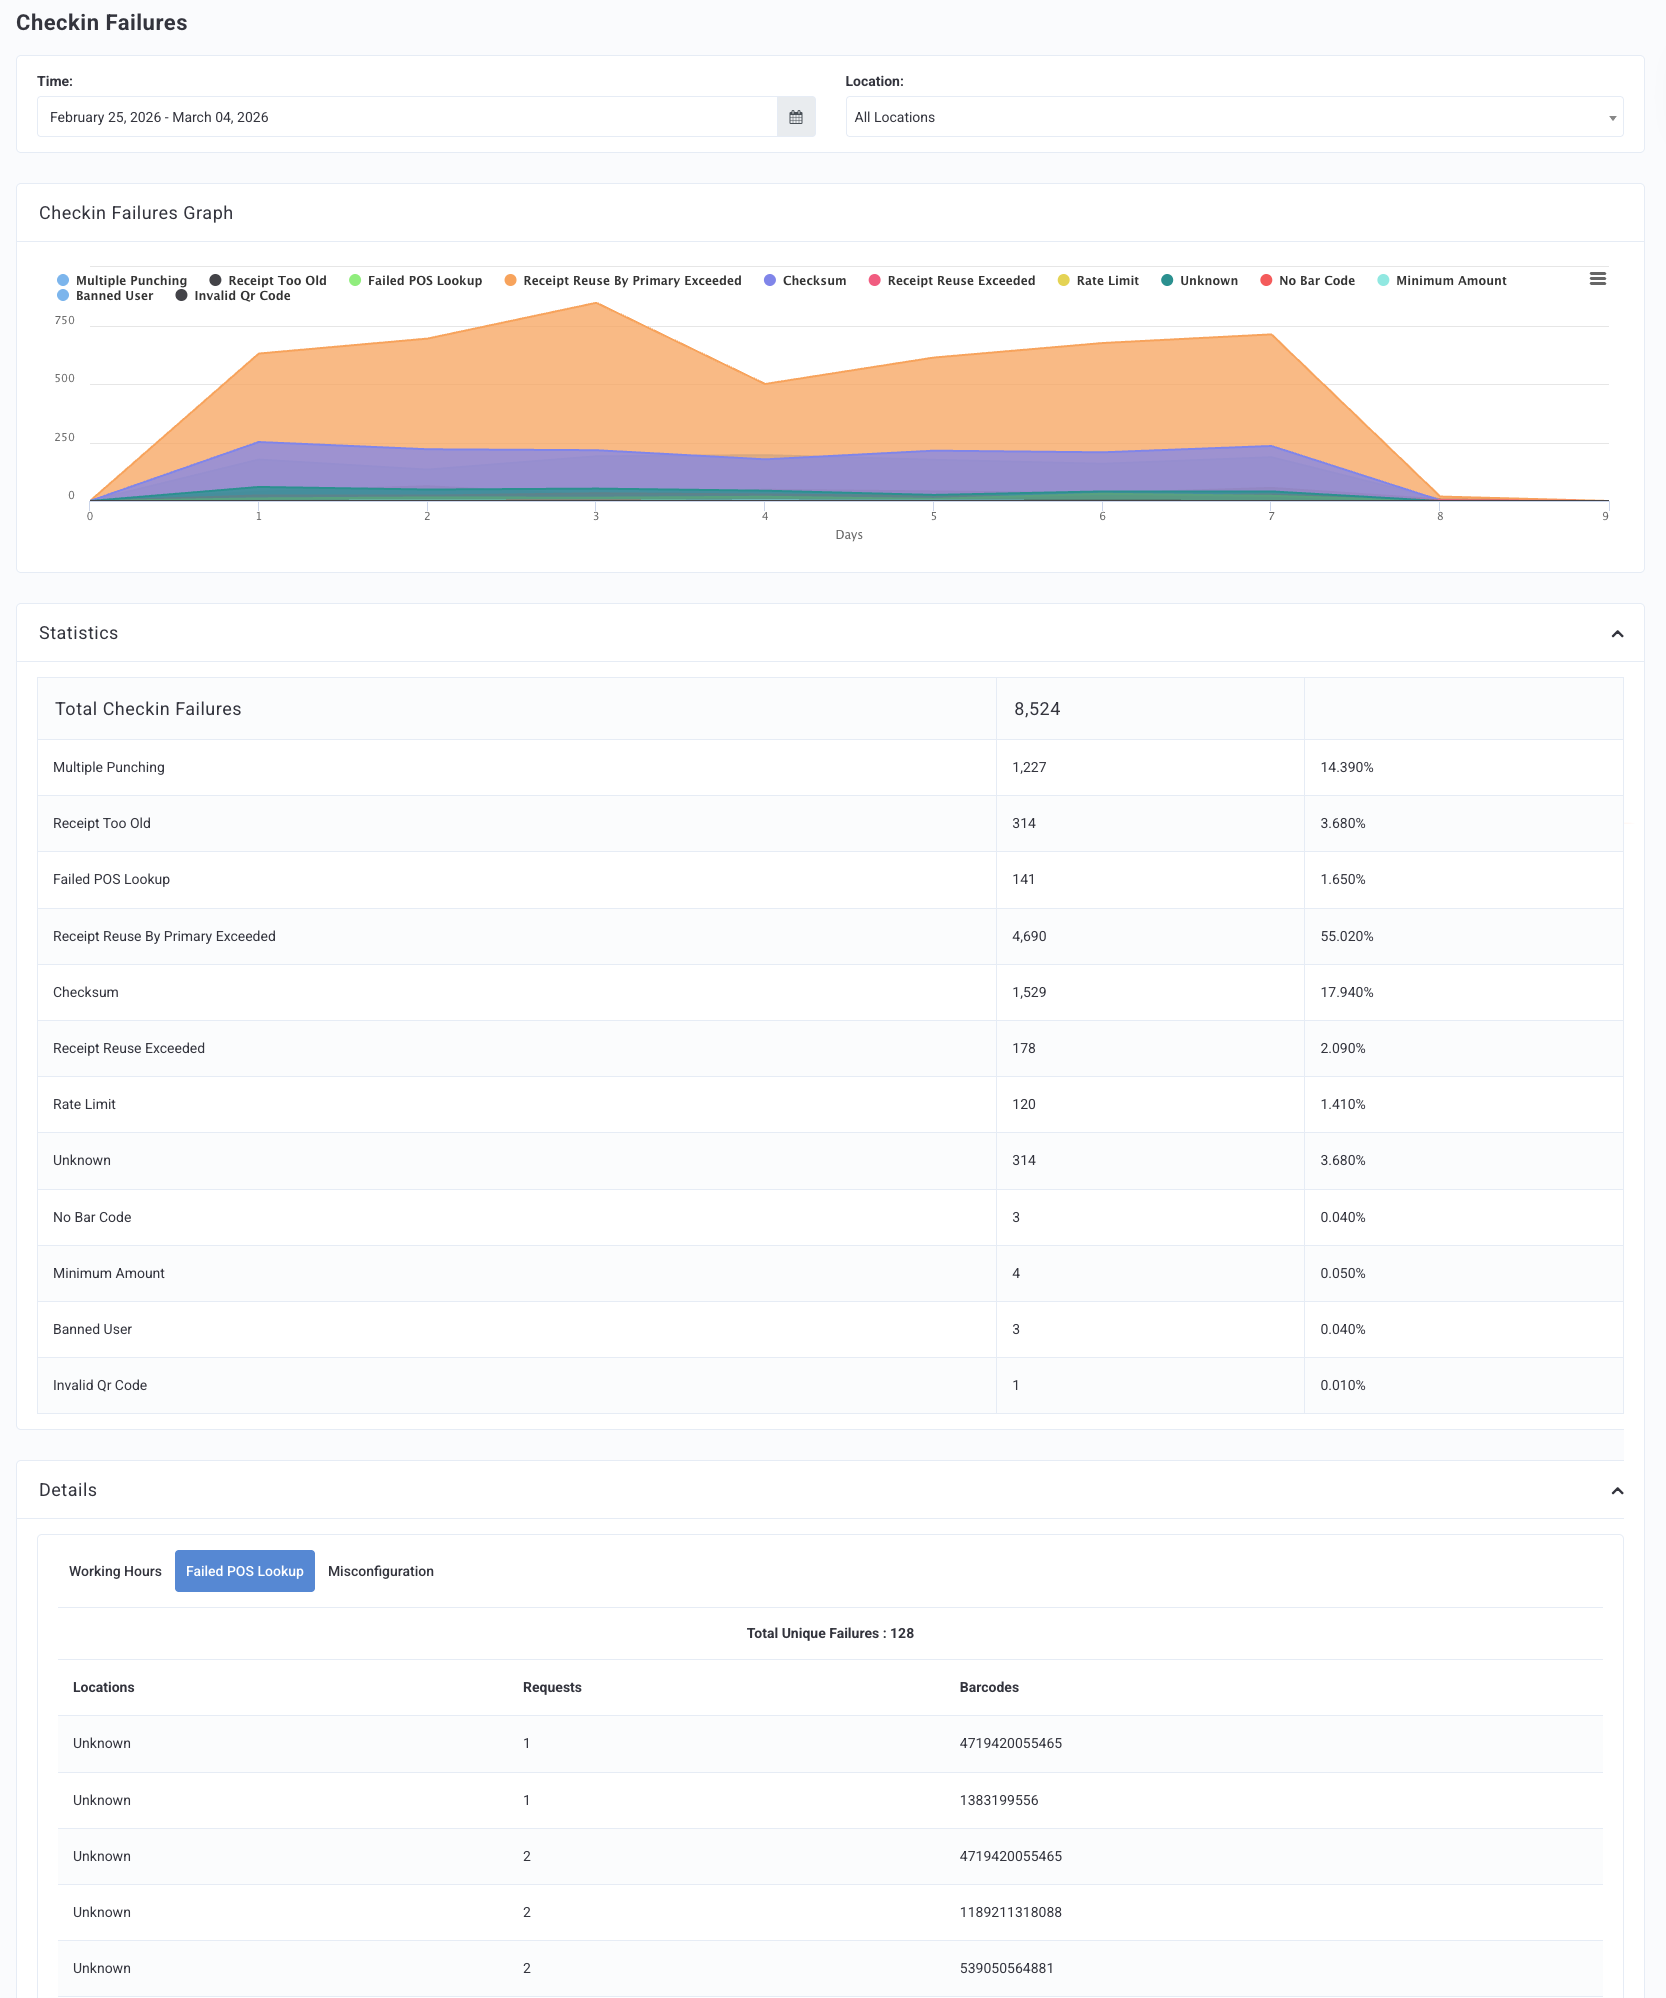The height and width of the screenshot is (1998, 1666).
Task: Hide Receipt Reuse By Primary Exceeded series
Action: (623, 281)
